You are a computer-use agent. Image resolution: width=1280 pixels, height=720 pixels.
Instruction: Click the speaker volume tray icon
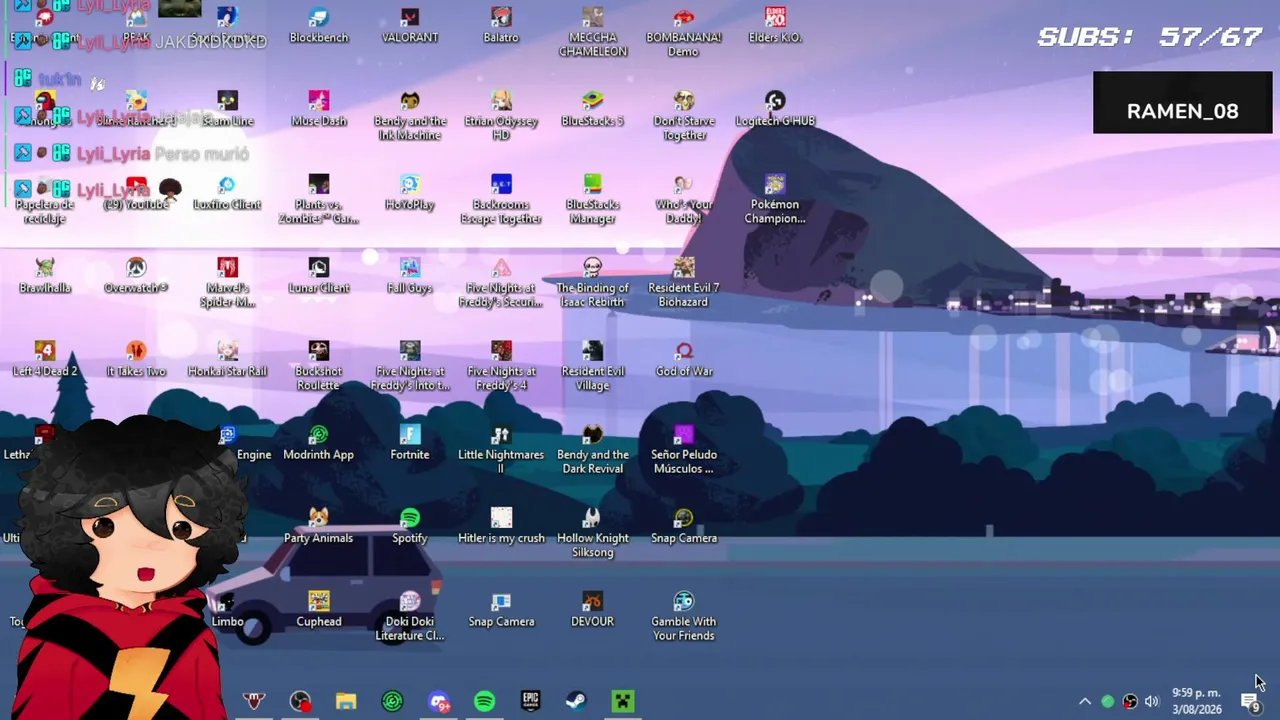click(1152, 701)
